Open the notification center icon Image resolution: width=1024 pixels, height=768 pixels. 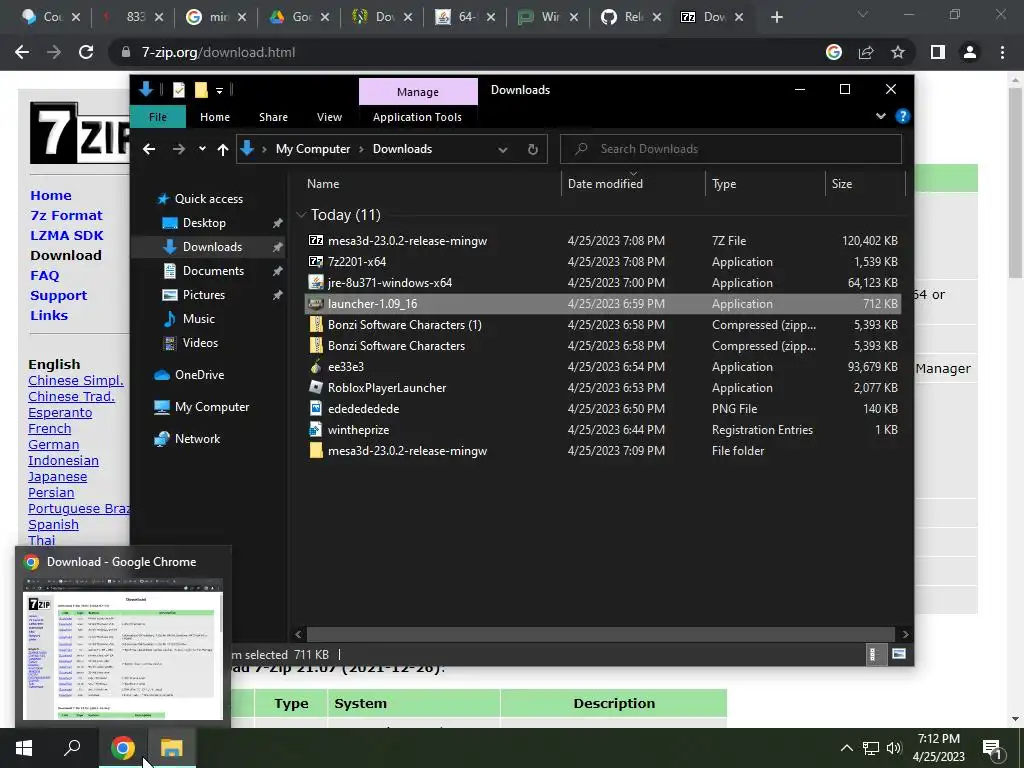click(x=993, y=748)
